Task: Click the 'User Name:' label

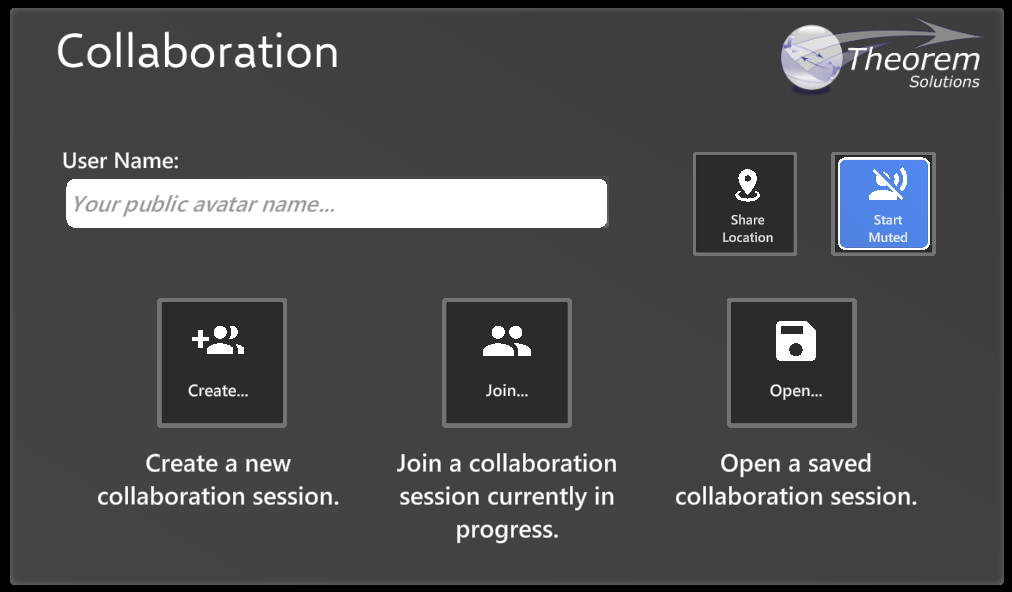Action: [x=120, y=161]
